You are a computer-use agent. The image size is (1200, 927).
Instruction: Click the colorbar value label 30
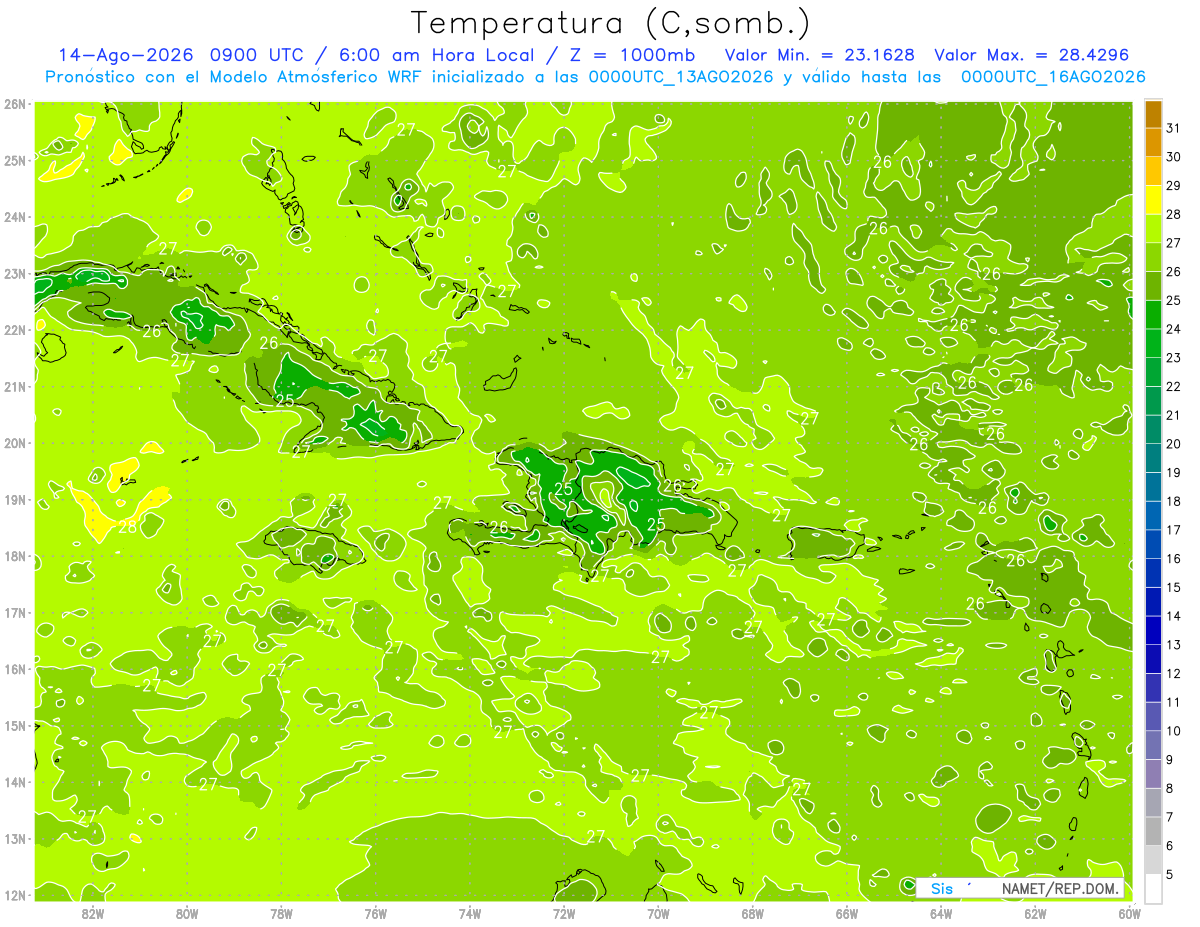coord(1174,157)
